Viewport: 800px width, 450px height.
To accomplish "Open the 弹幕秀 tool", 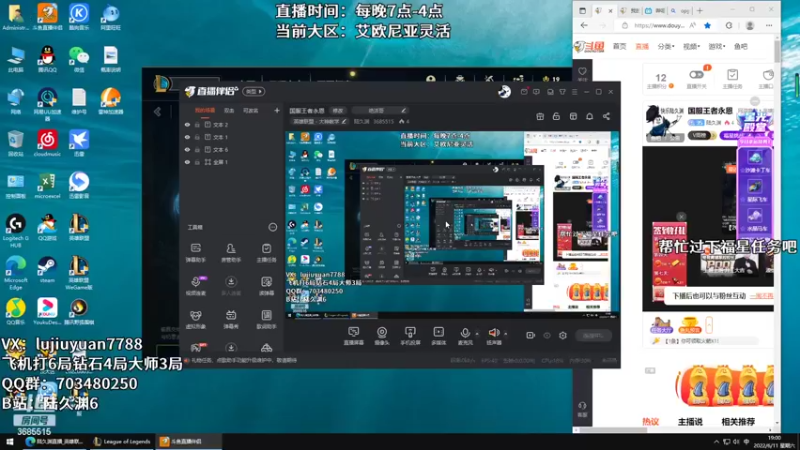I will coord(231,319).
